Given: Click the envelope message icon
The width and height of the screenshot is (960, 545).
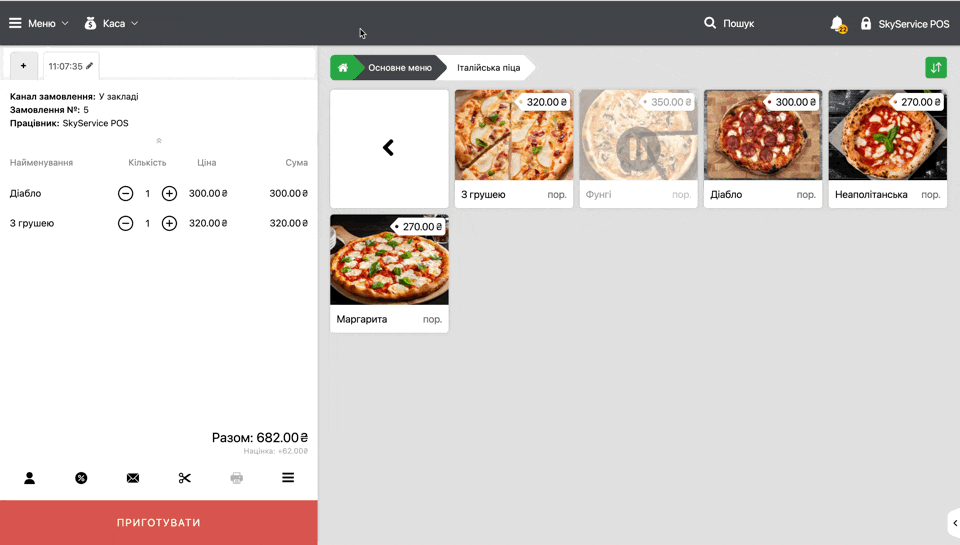Looking at the screenshot, I should (133, 478).
